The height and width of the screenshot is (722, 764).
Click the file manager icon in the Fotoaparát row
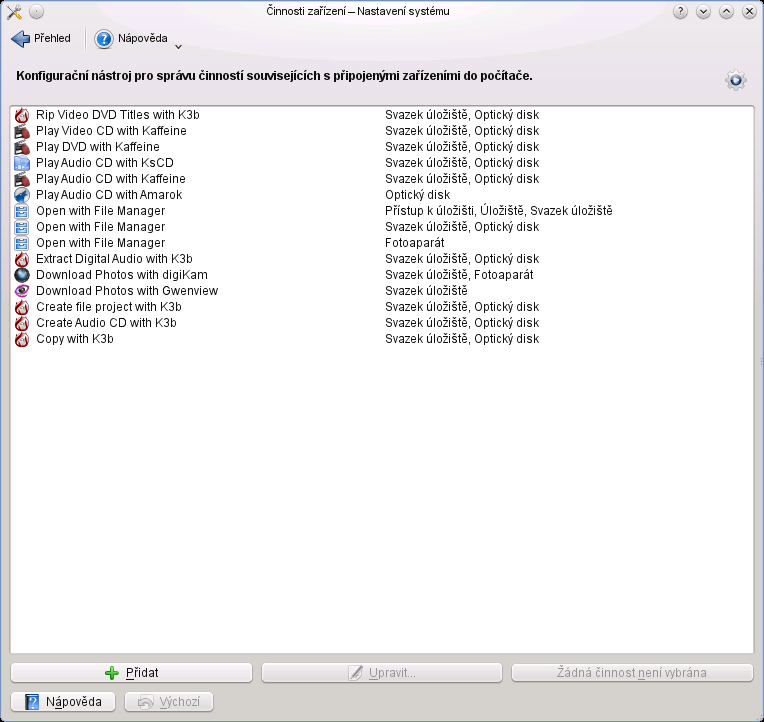point(21,243)
